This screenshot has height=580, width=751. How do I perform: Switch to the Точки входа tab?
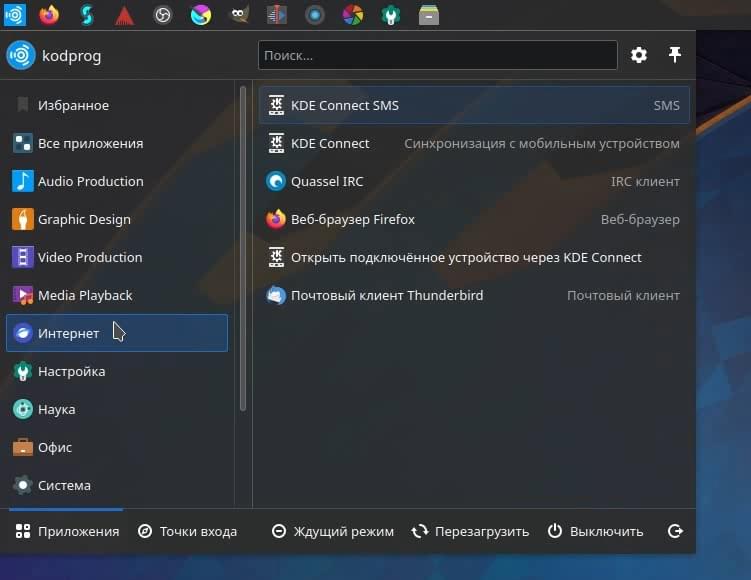click(x=187, y=531)
